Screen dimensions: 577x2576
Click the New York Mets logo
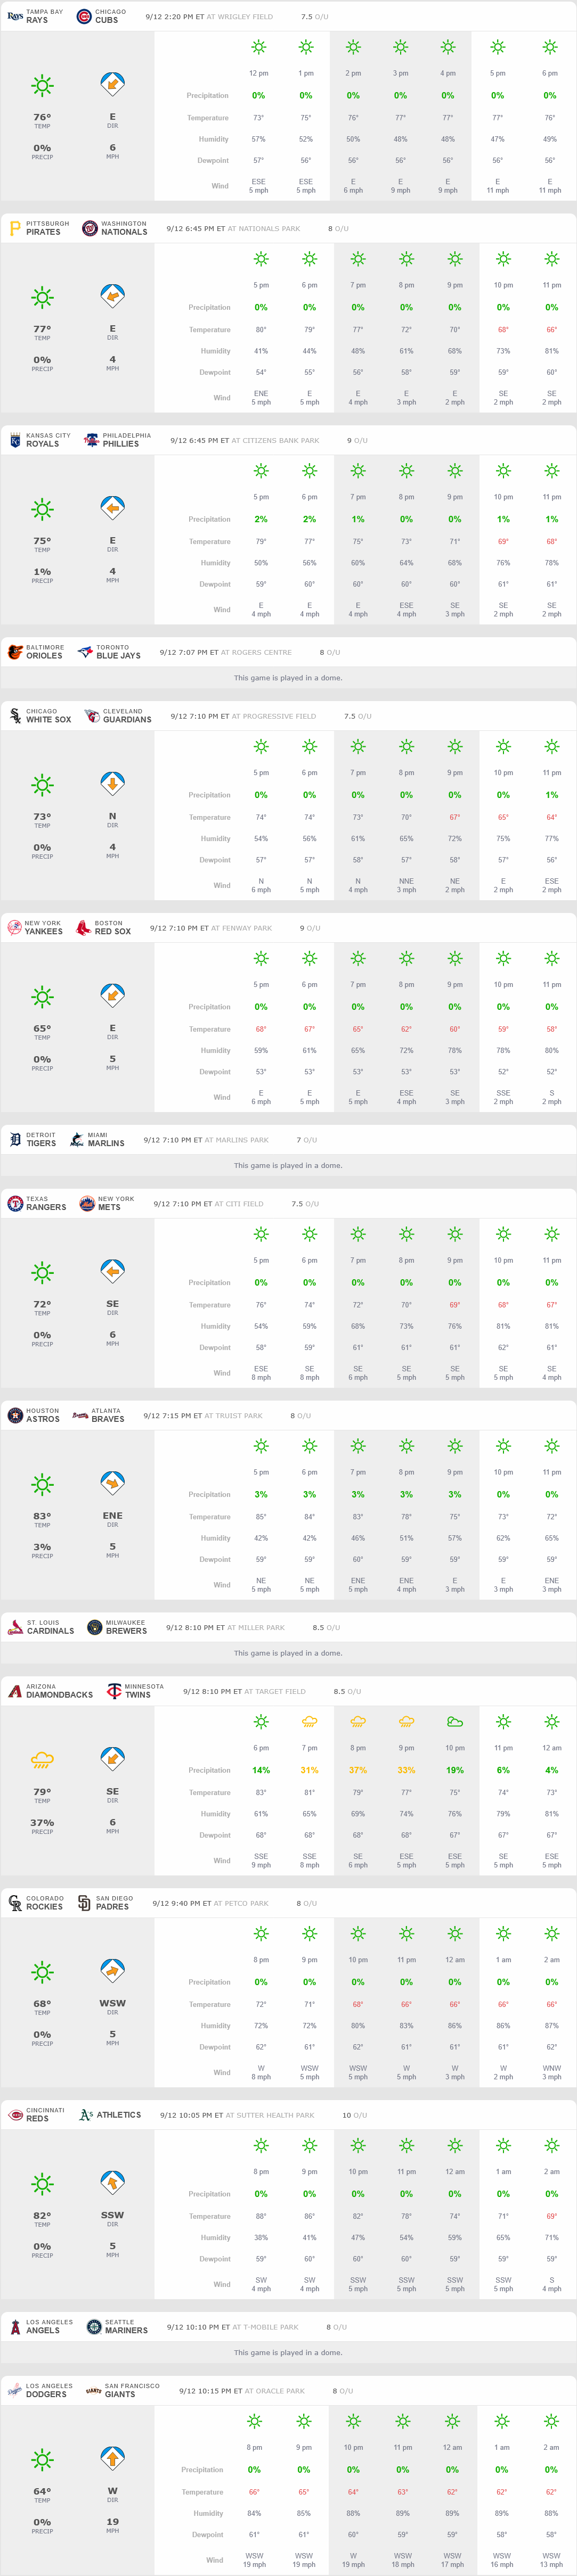click(x=86, y=1204)
